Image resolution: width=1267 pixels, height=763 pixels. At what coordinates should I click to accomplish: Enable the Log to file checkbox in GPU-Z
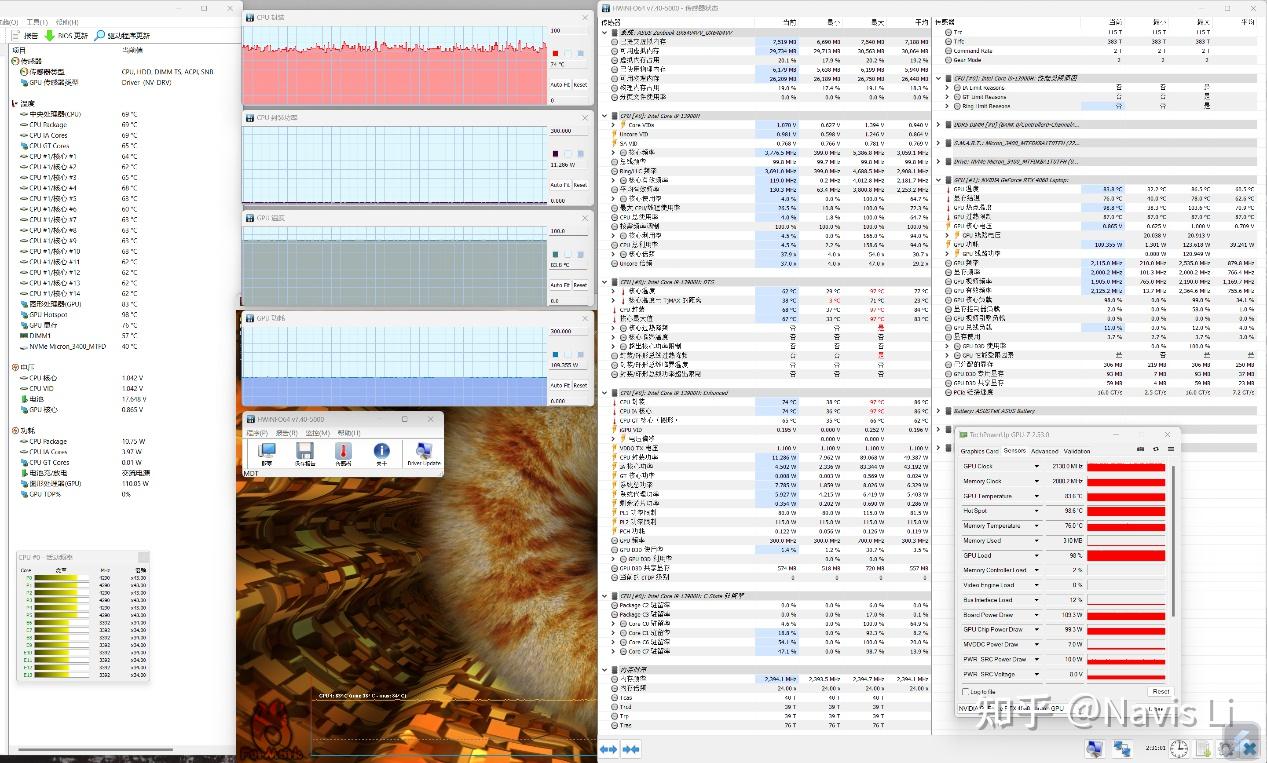pyautogui.click(x=966, y=691)
